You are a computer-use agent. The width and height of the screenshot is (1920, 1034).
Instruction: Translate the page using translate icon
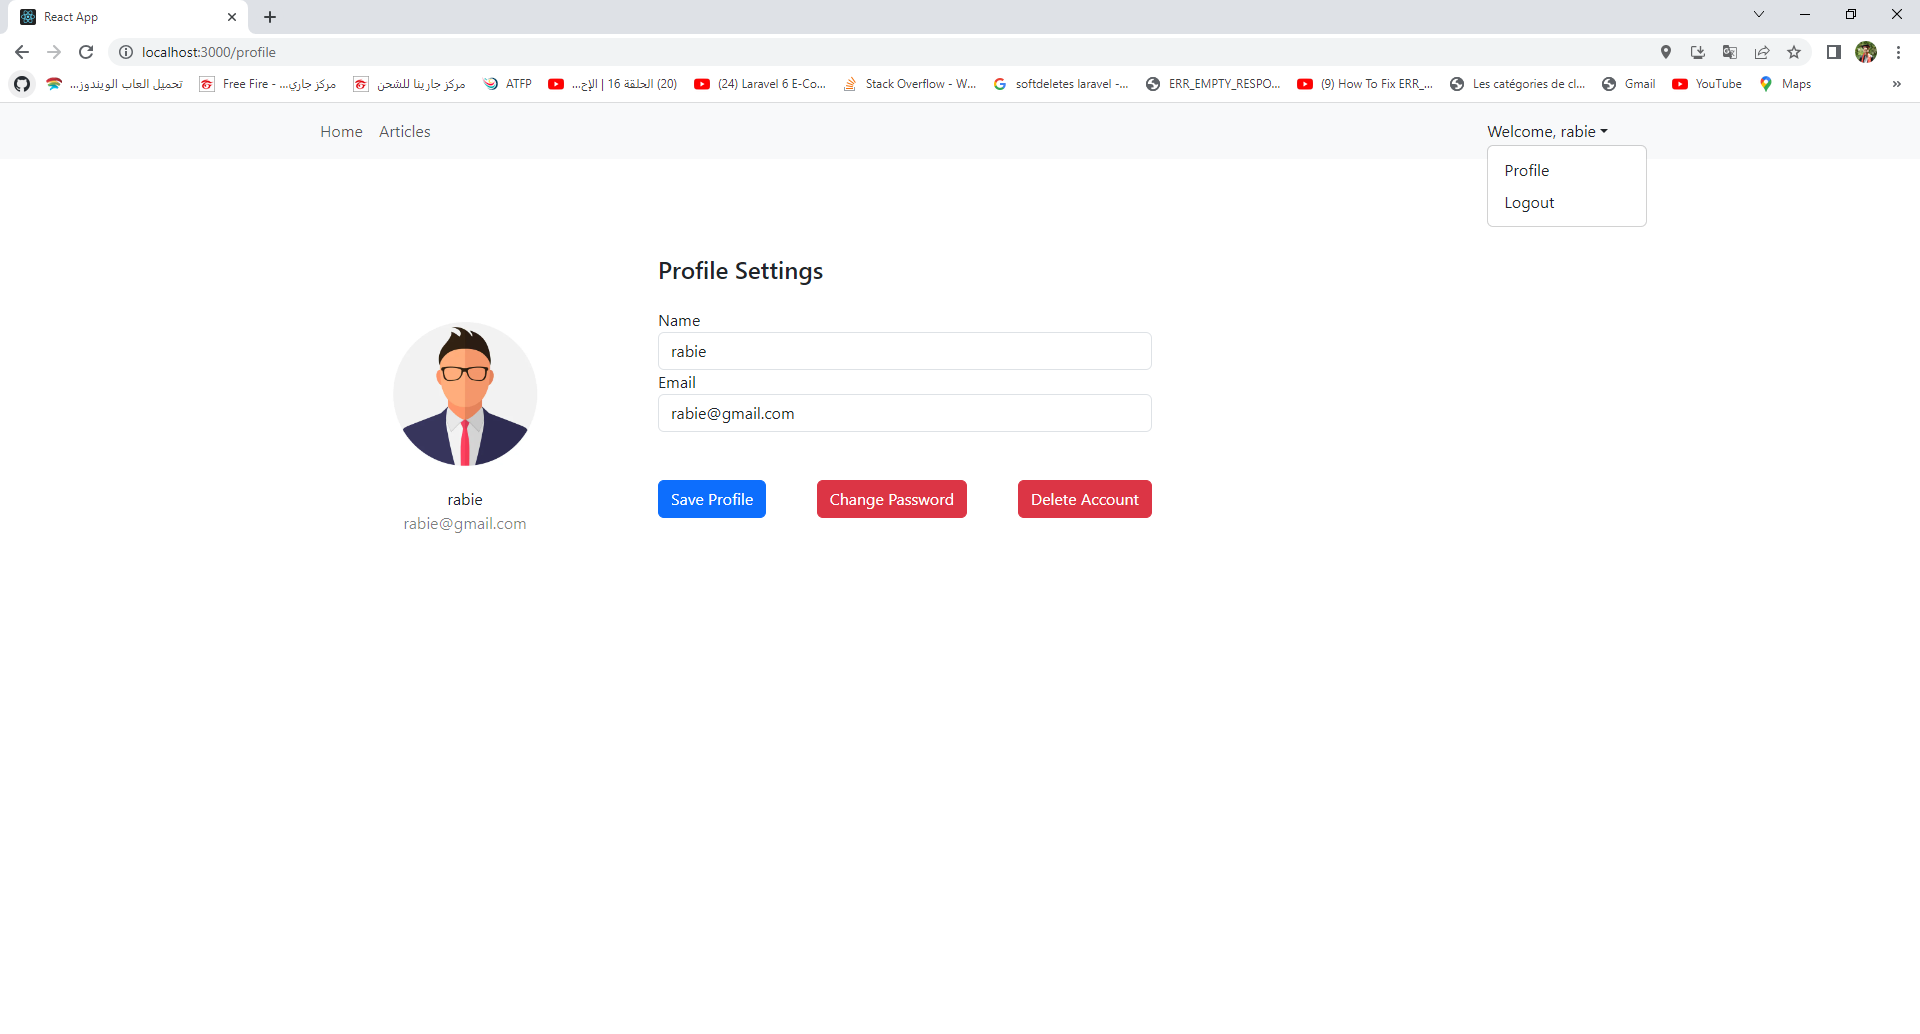[x=1730, y=52]
